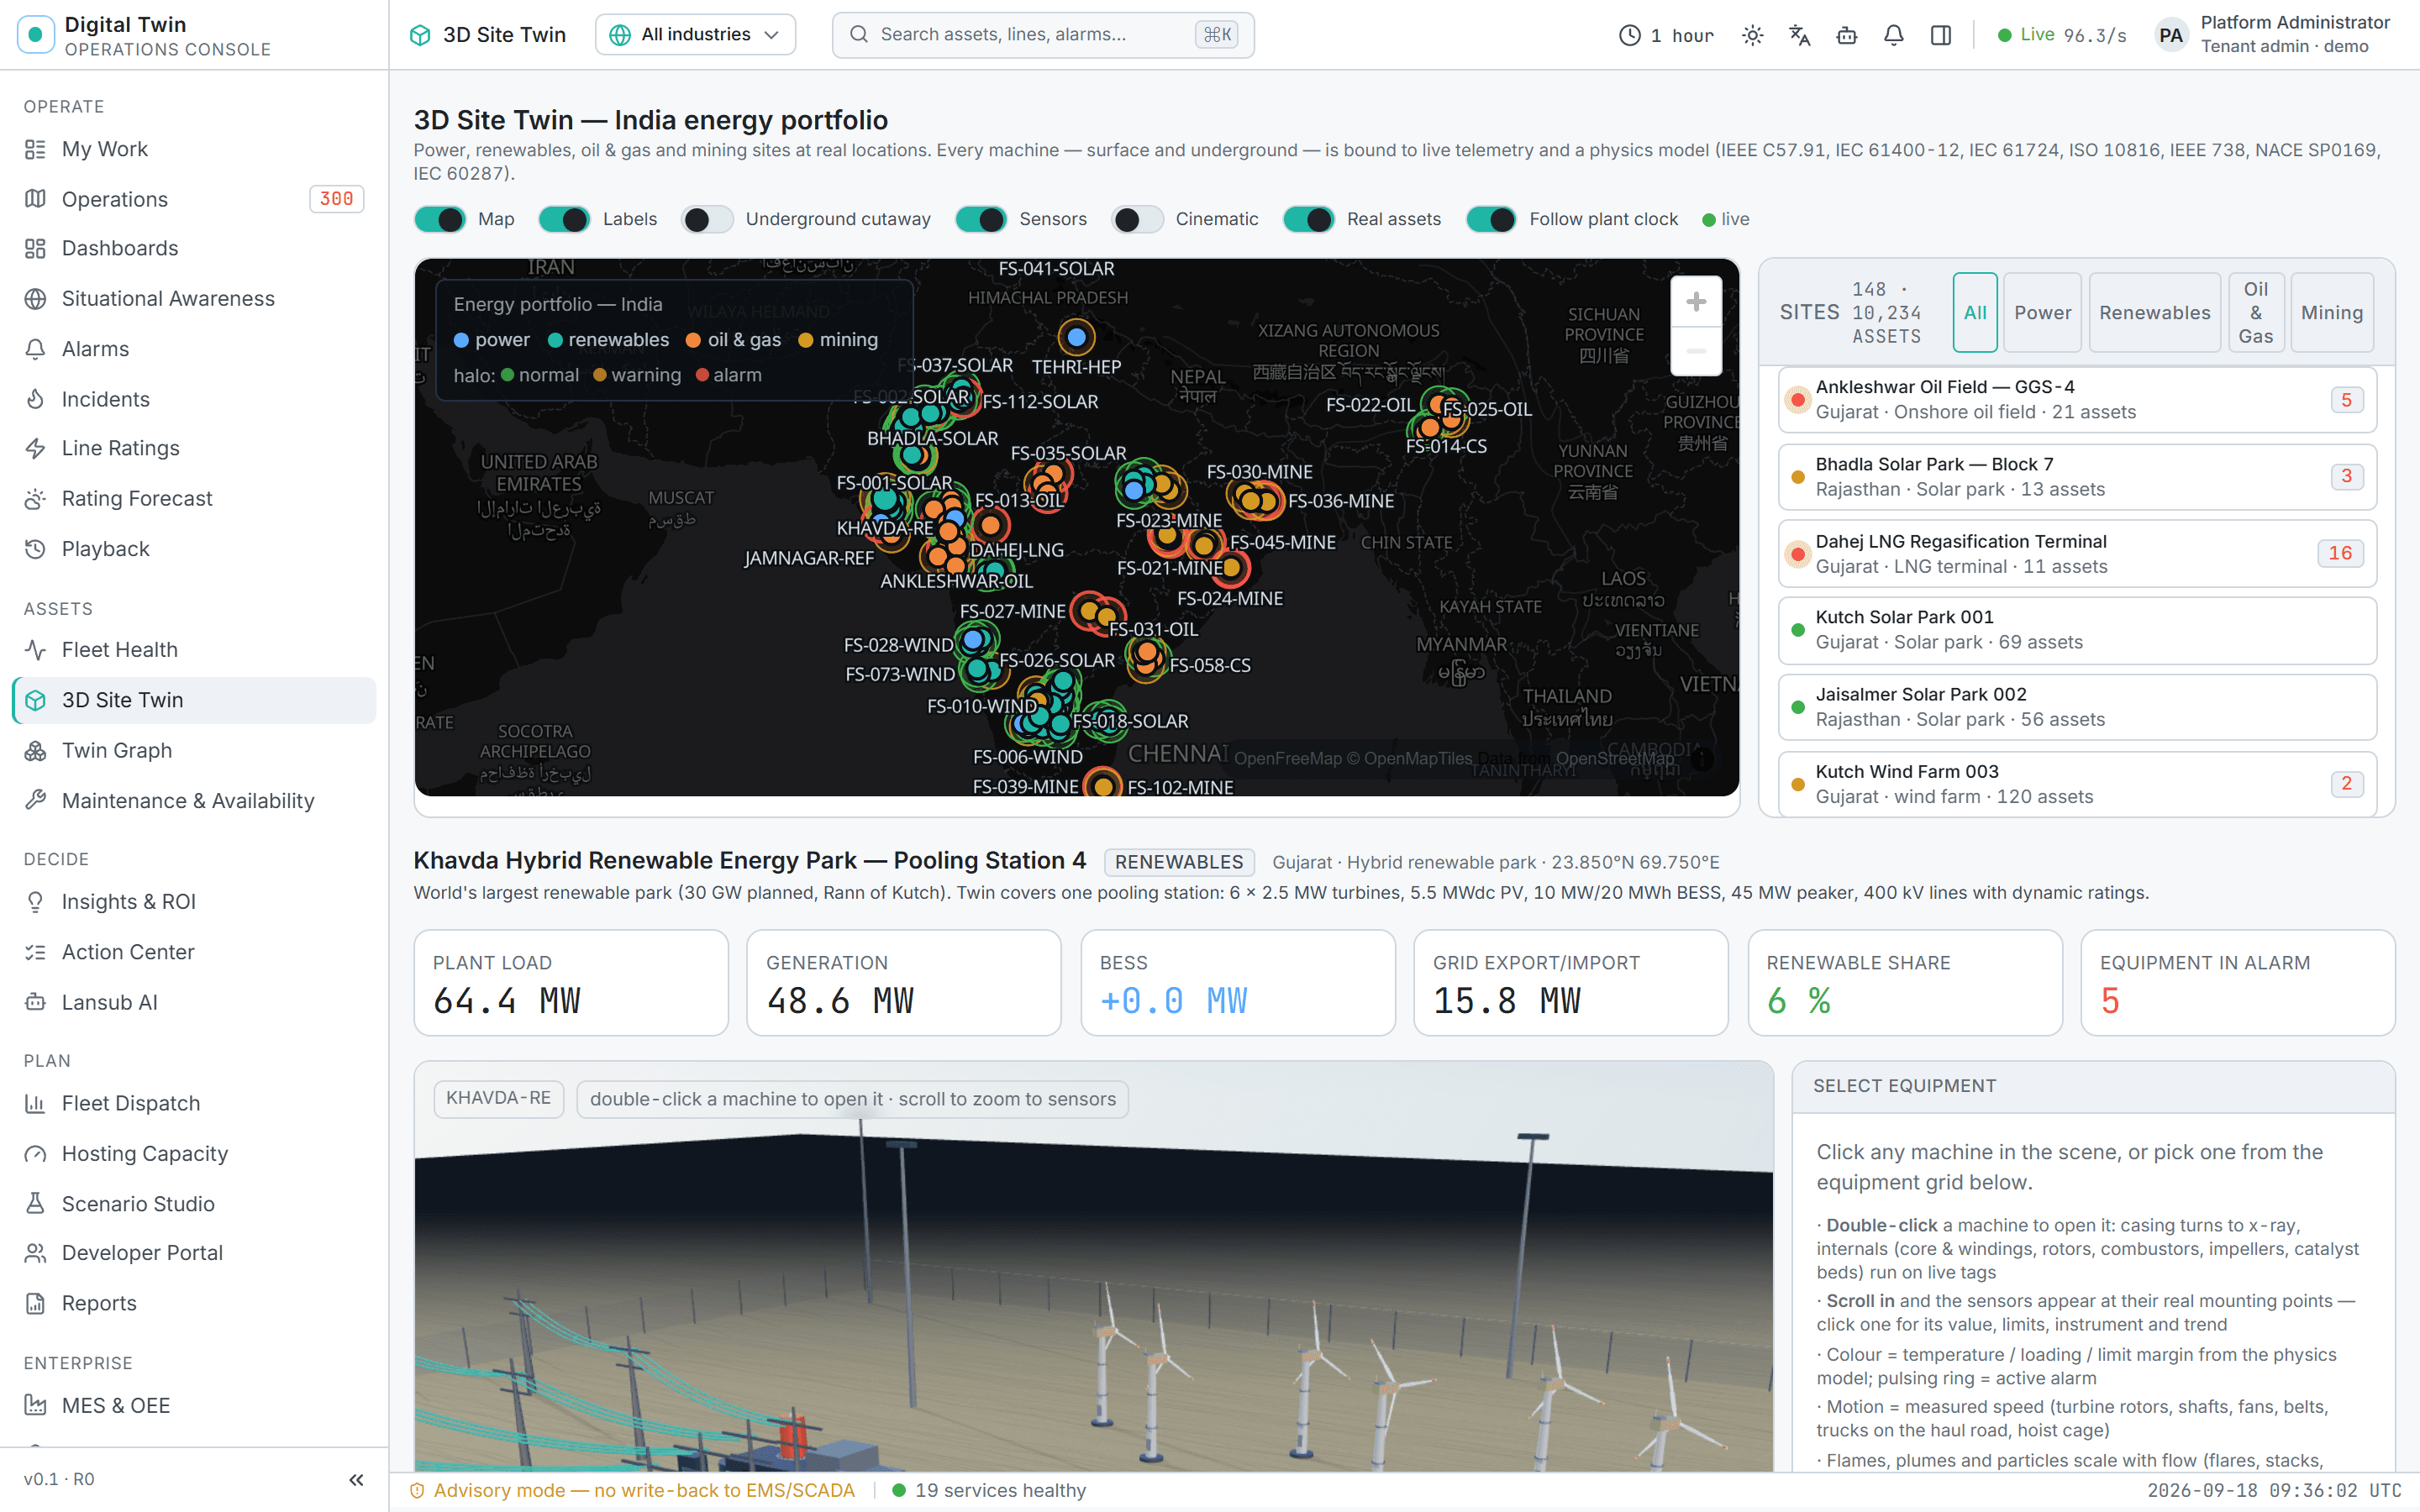2420x1512 pixels.
Task: Open Hosting Capacity page
Action: (x=194, y=1154)
